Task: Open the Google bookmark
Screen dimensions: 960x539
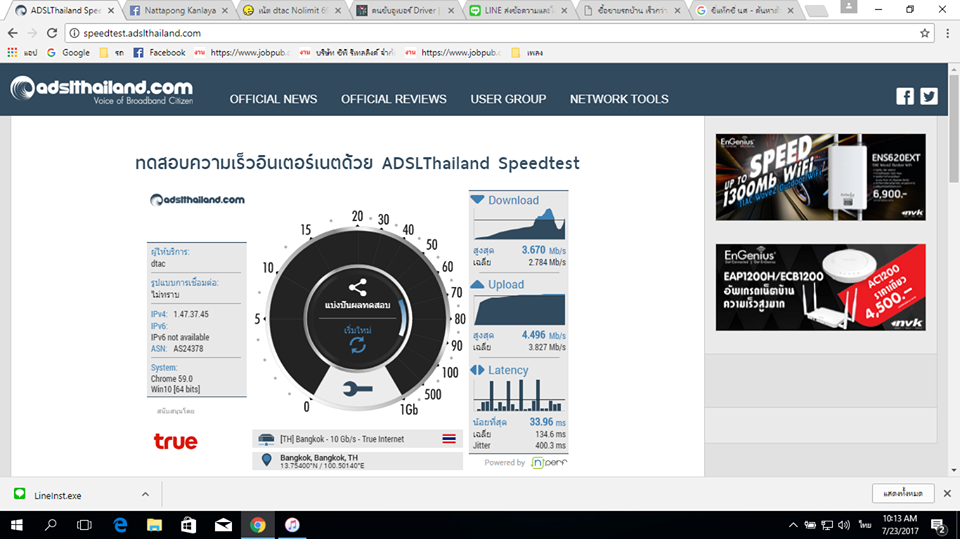Action: 69,53
